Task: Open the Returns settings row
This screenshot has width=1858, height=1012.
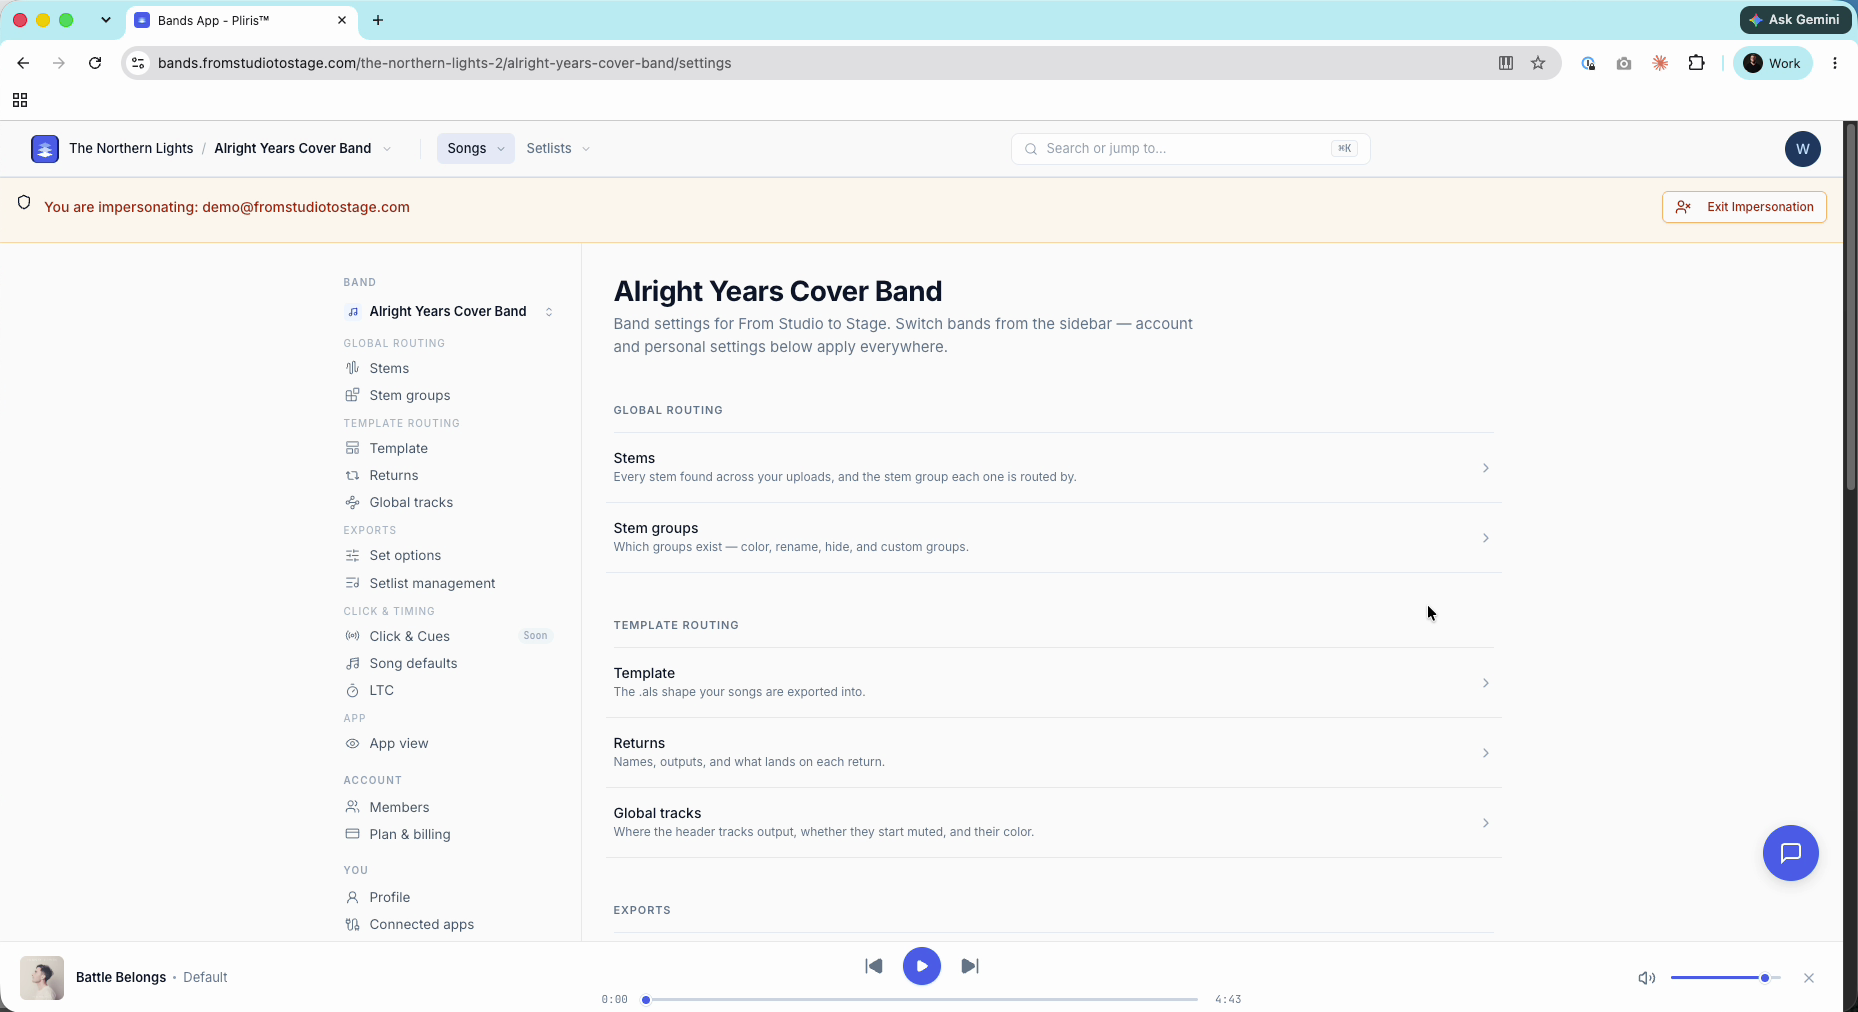Action: click(x=1053, y=752)
